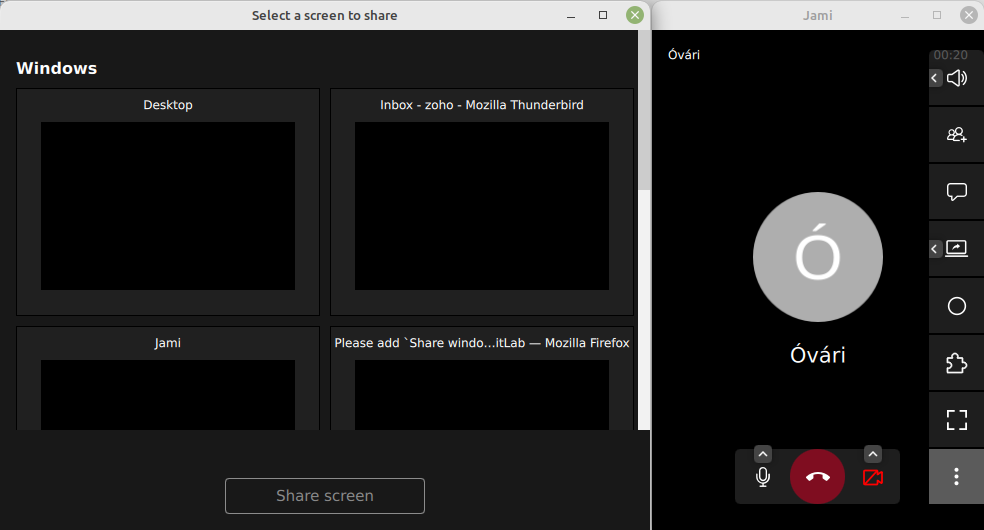984x530 pixels.
Task: Click the Share screen button
Action: point(325,496)
